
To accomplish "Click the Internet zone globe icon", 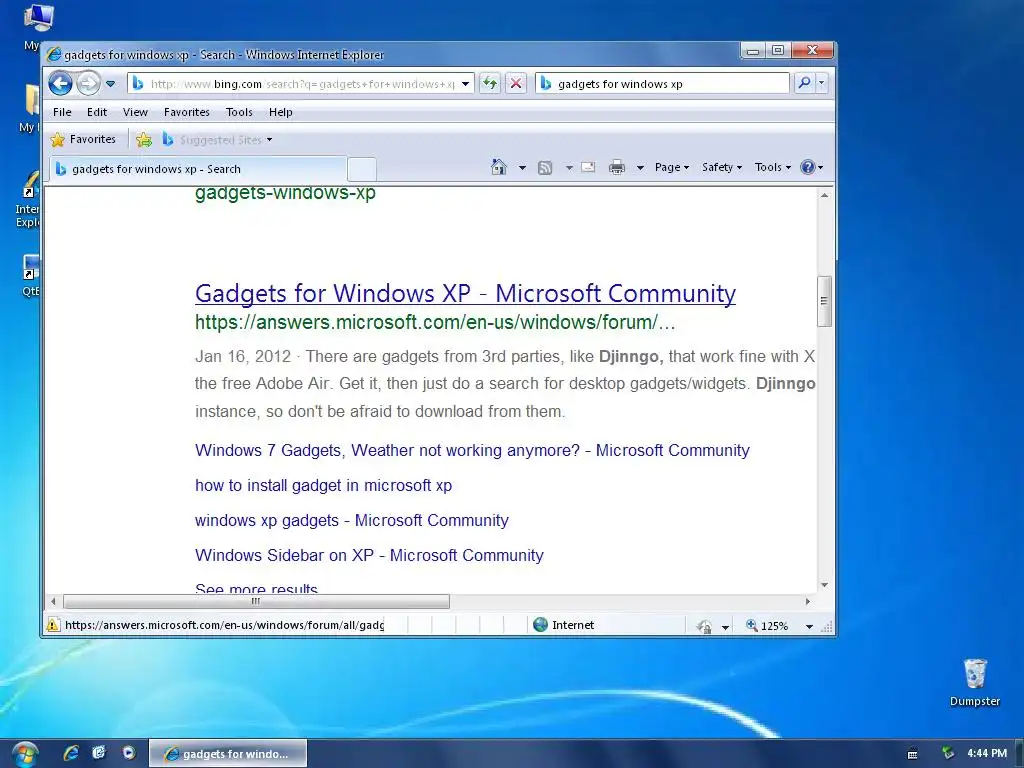I will pyautogui.click(x=540, y=625).
